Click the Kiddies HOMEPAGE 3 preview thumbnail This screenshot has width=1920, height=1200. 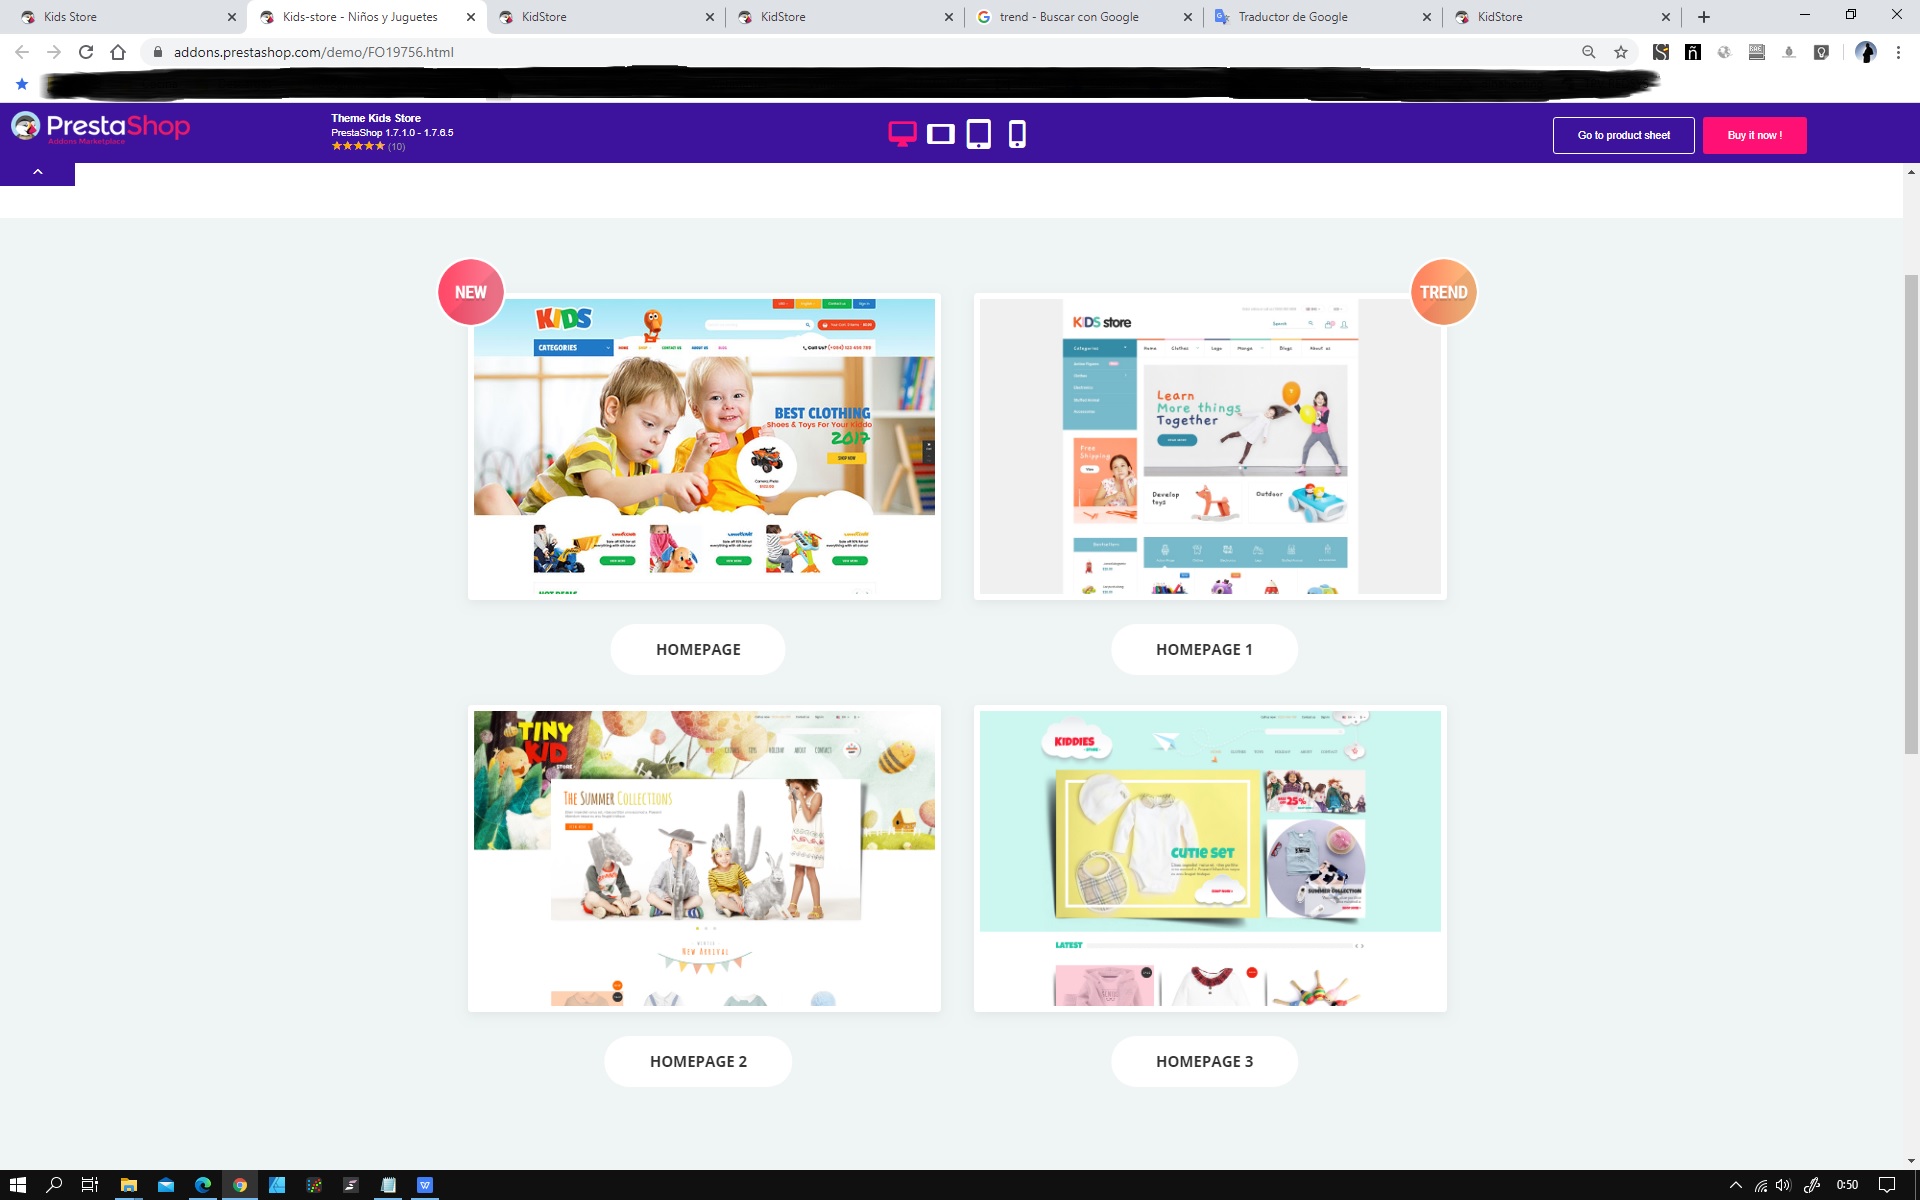point(1210,858)
